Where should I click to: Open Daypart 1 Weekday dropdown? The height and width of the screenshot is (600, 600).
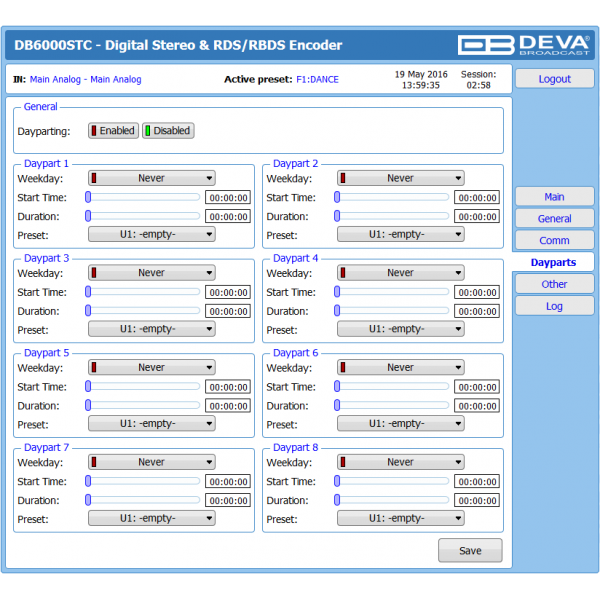[x=152, y=178]
